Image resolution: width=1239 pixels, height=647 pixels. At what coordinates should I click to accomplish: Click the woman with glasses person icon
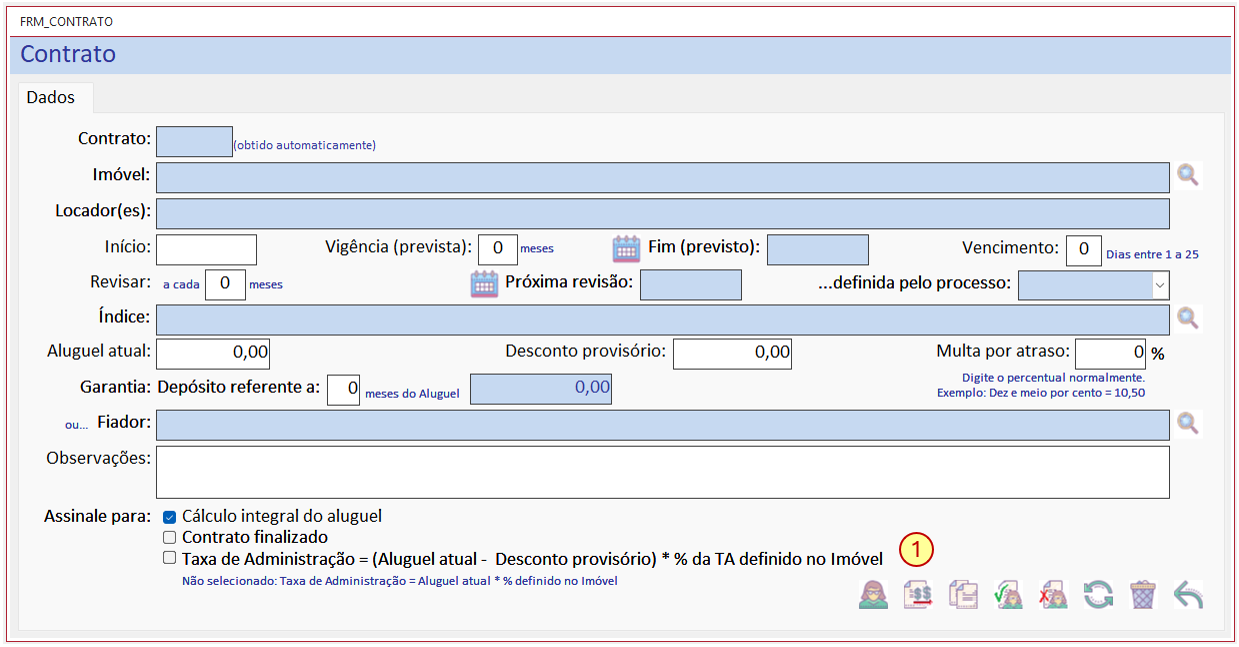click(x=874, y=595)
